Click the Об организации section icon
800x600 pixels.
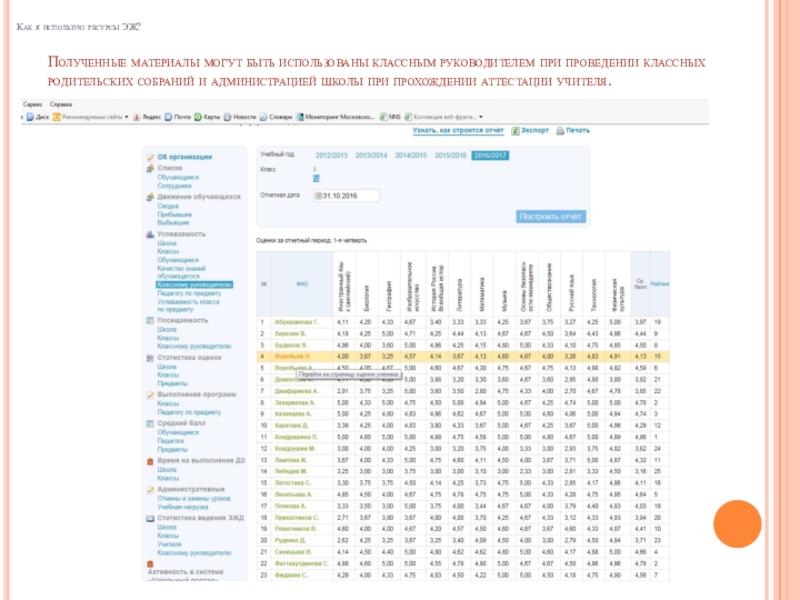[x=149, y=157]
